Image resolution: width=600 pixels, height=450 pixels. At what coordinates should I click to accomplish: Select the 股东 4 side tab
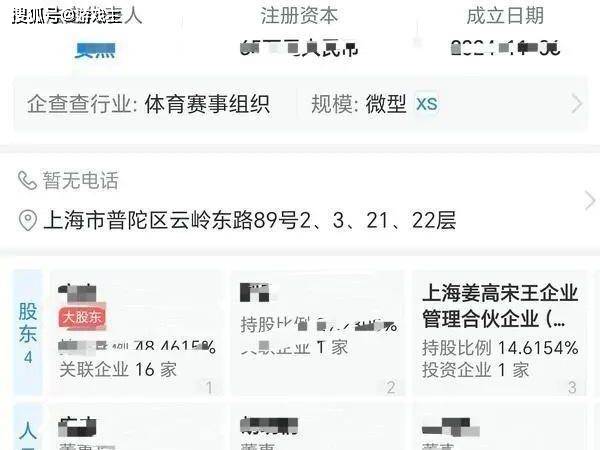pyautogui.click(x=28, y=332)
